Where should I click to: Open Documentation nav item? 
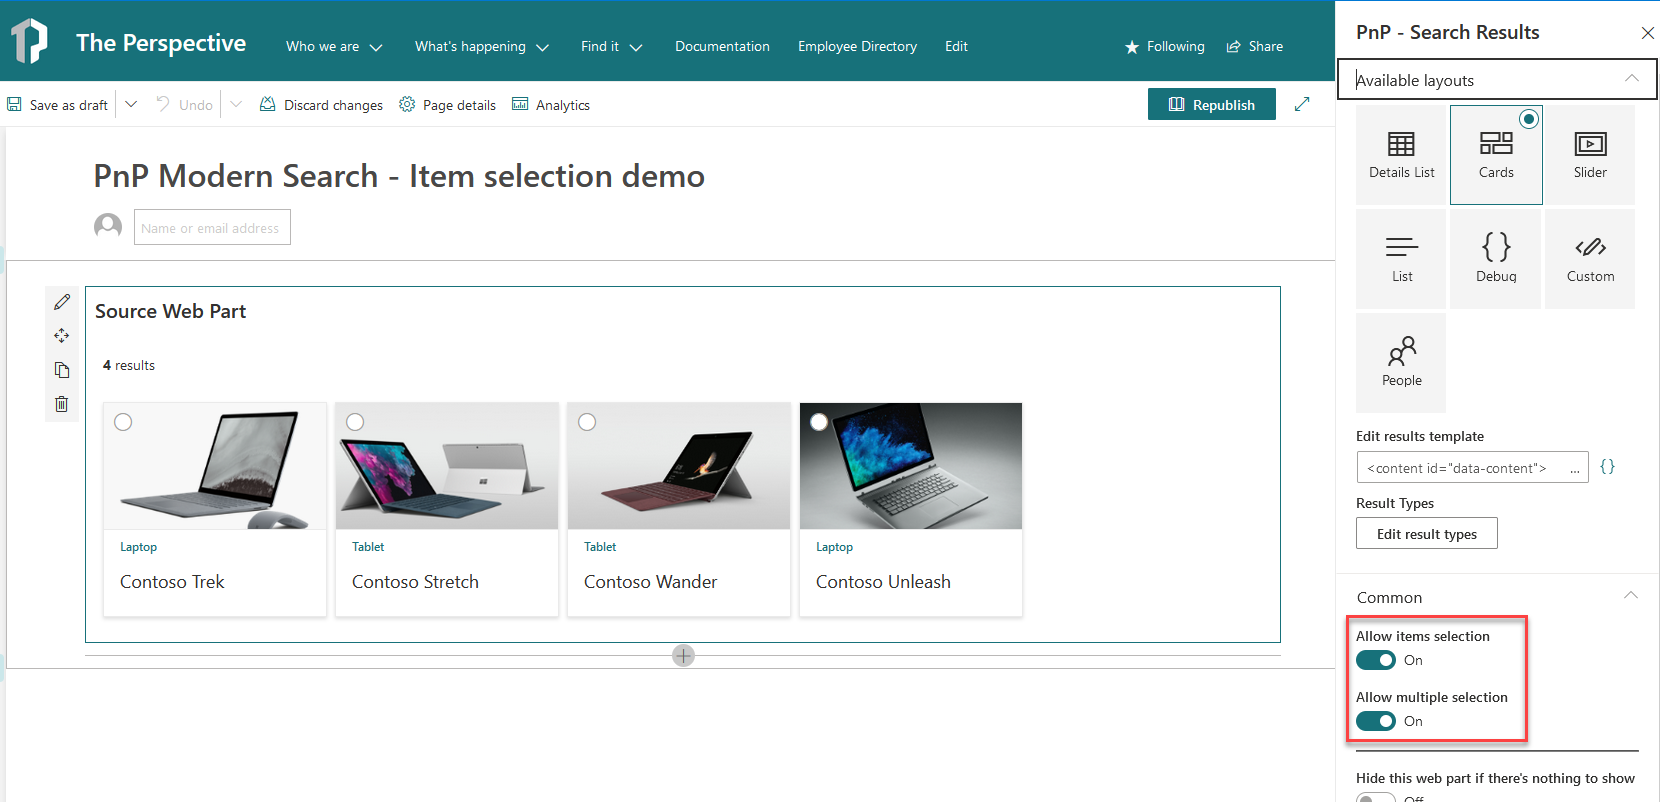(722, 47)
